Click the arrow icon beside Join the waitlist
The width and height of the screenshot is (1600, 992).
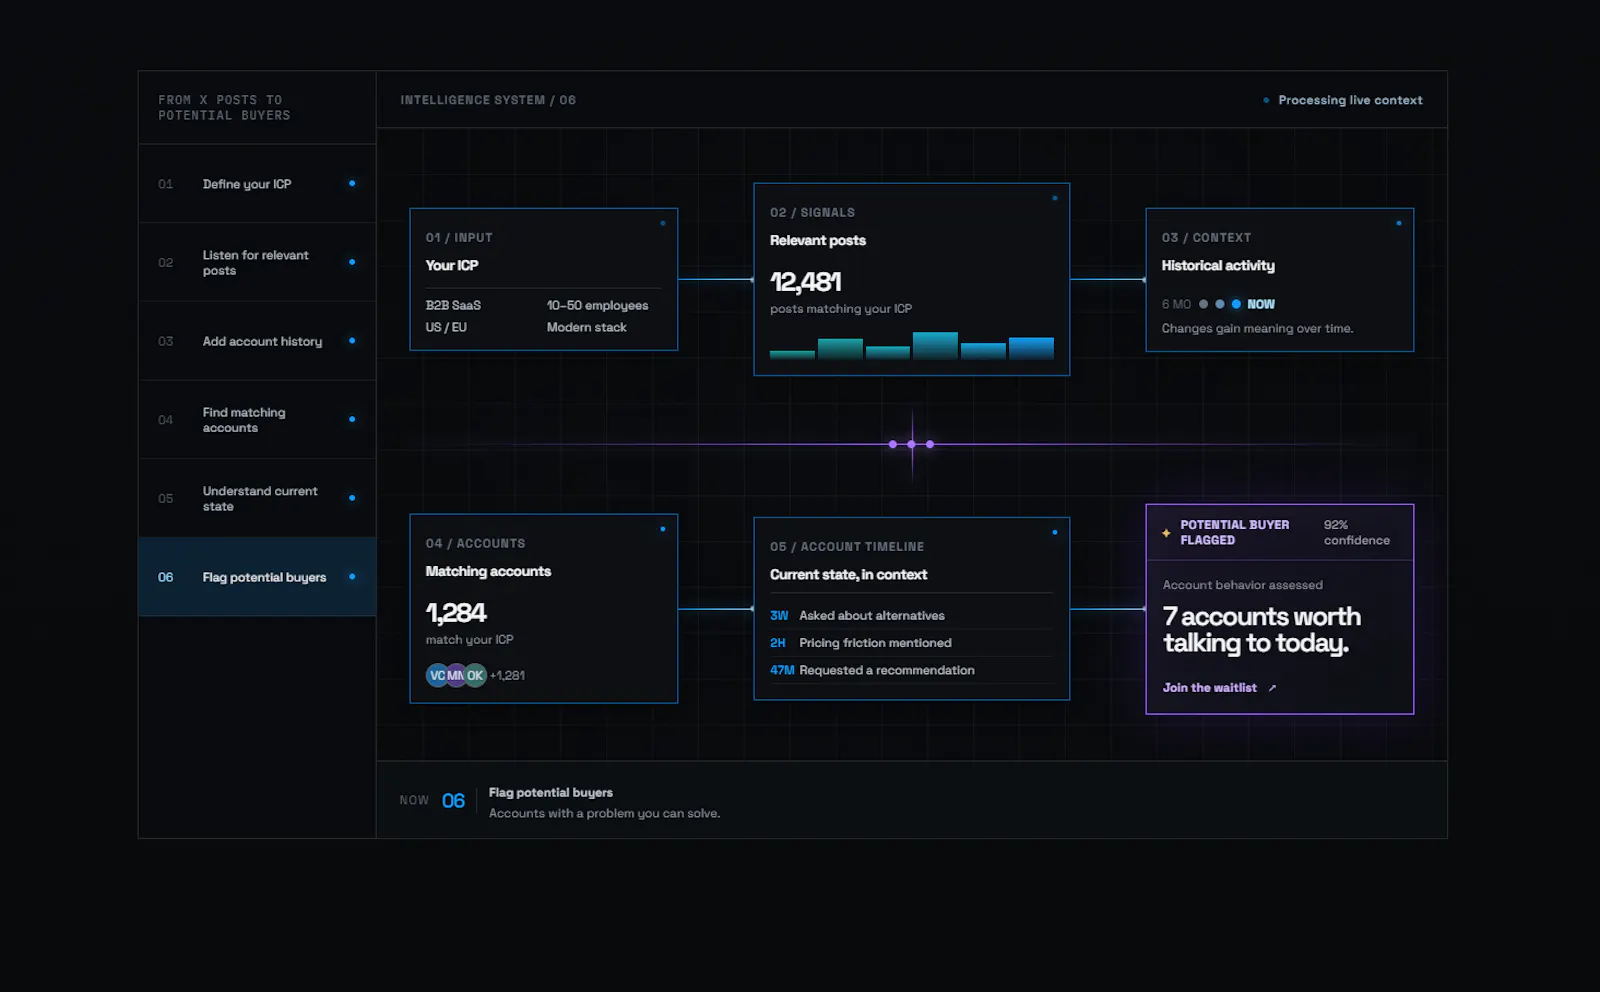coord(1272,688)
